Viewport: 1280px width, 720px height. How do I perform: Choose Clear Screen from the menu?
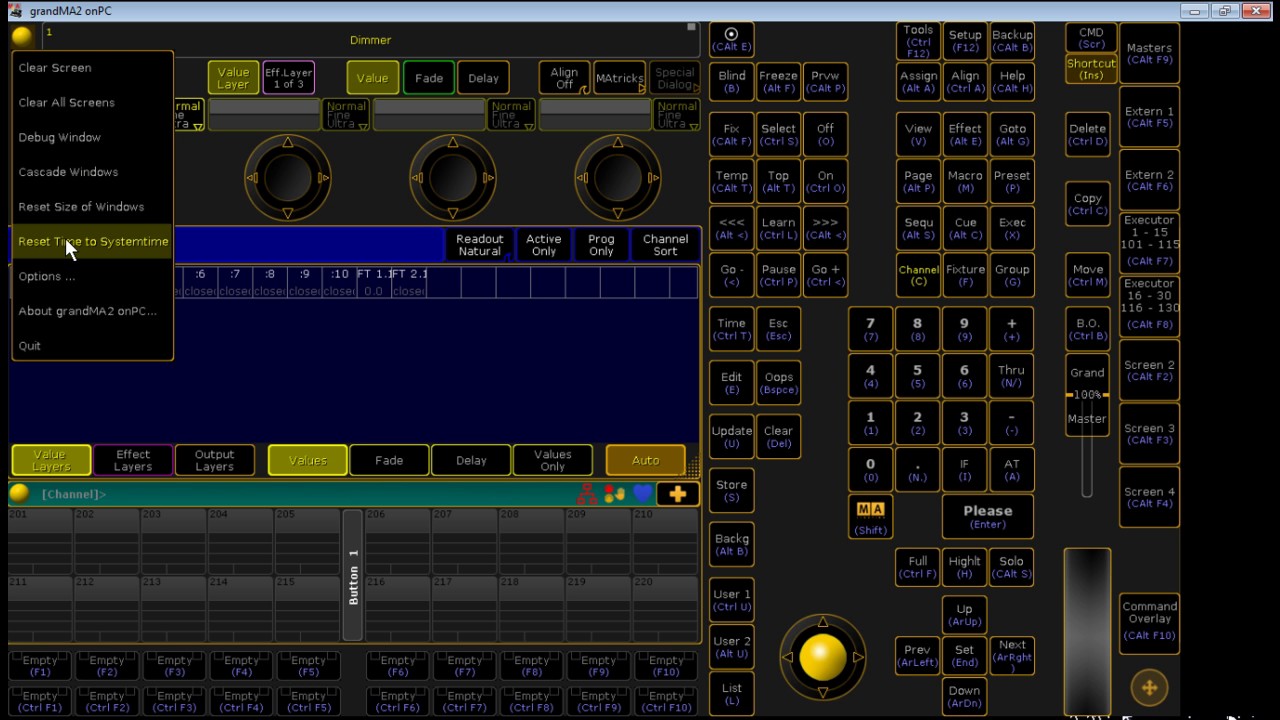tap(92, 68)
